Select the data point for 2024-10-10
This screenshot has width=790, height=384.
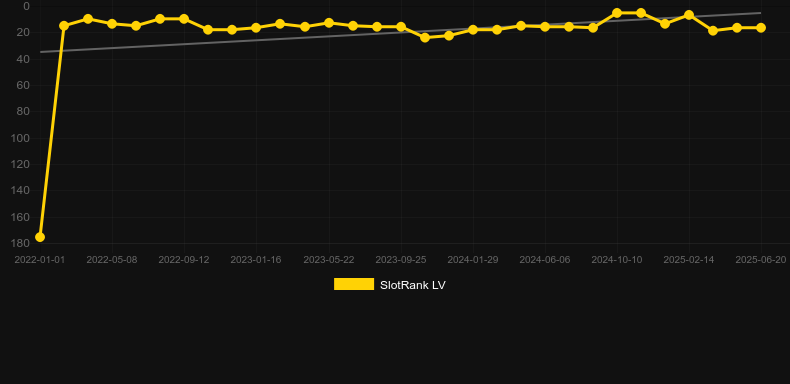617,13
